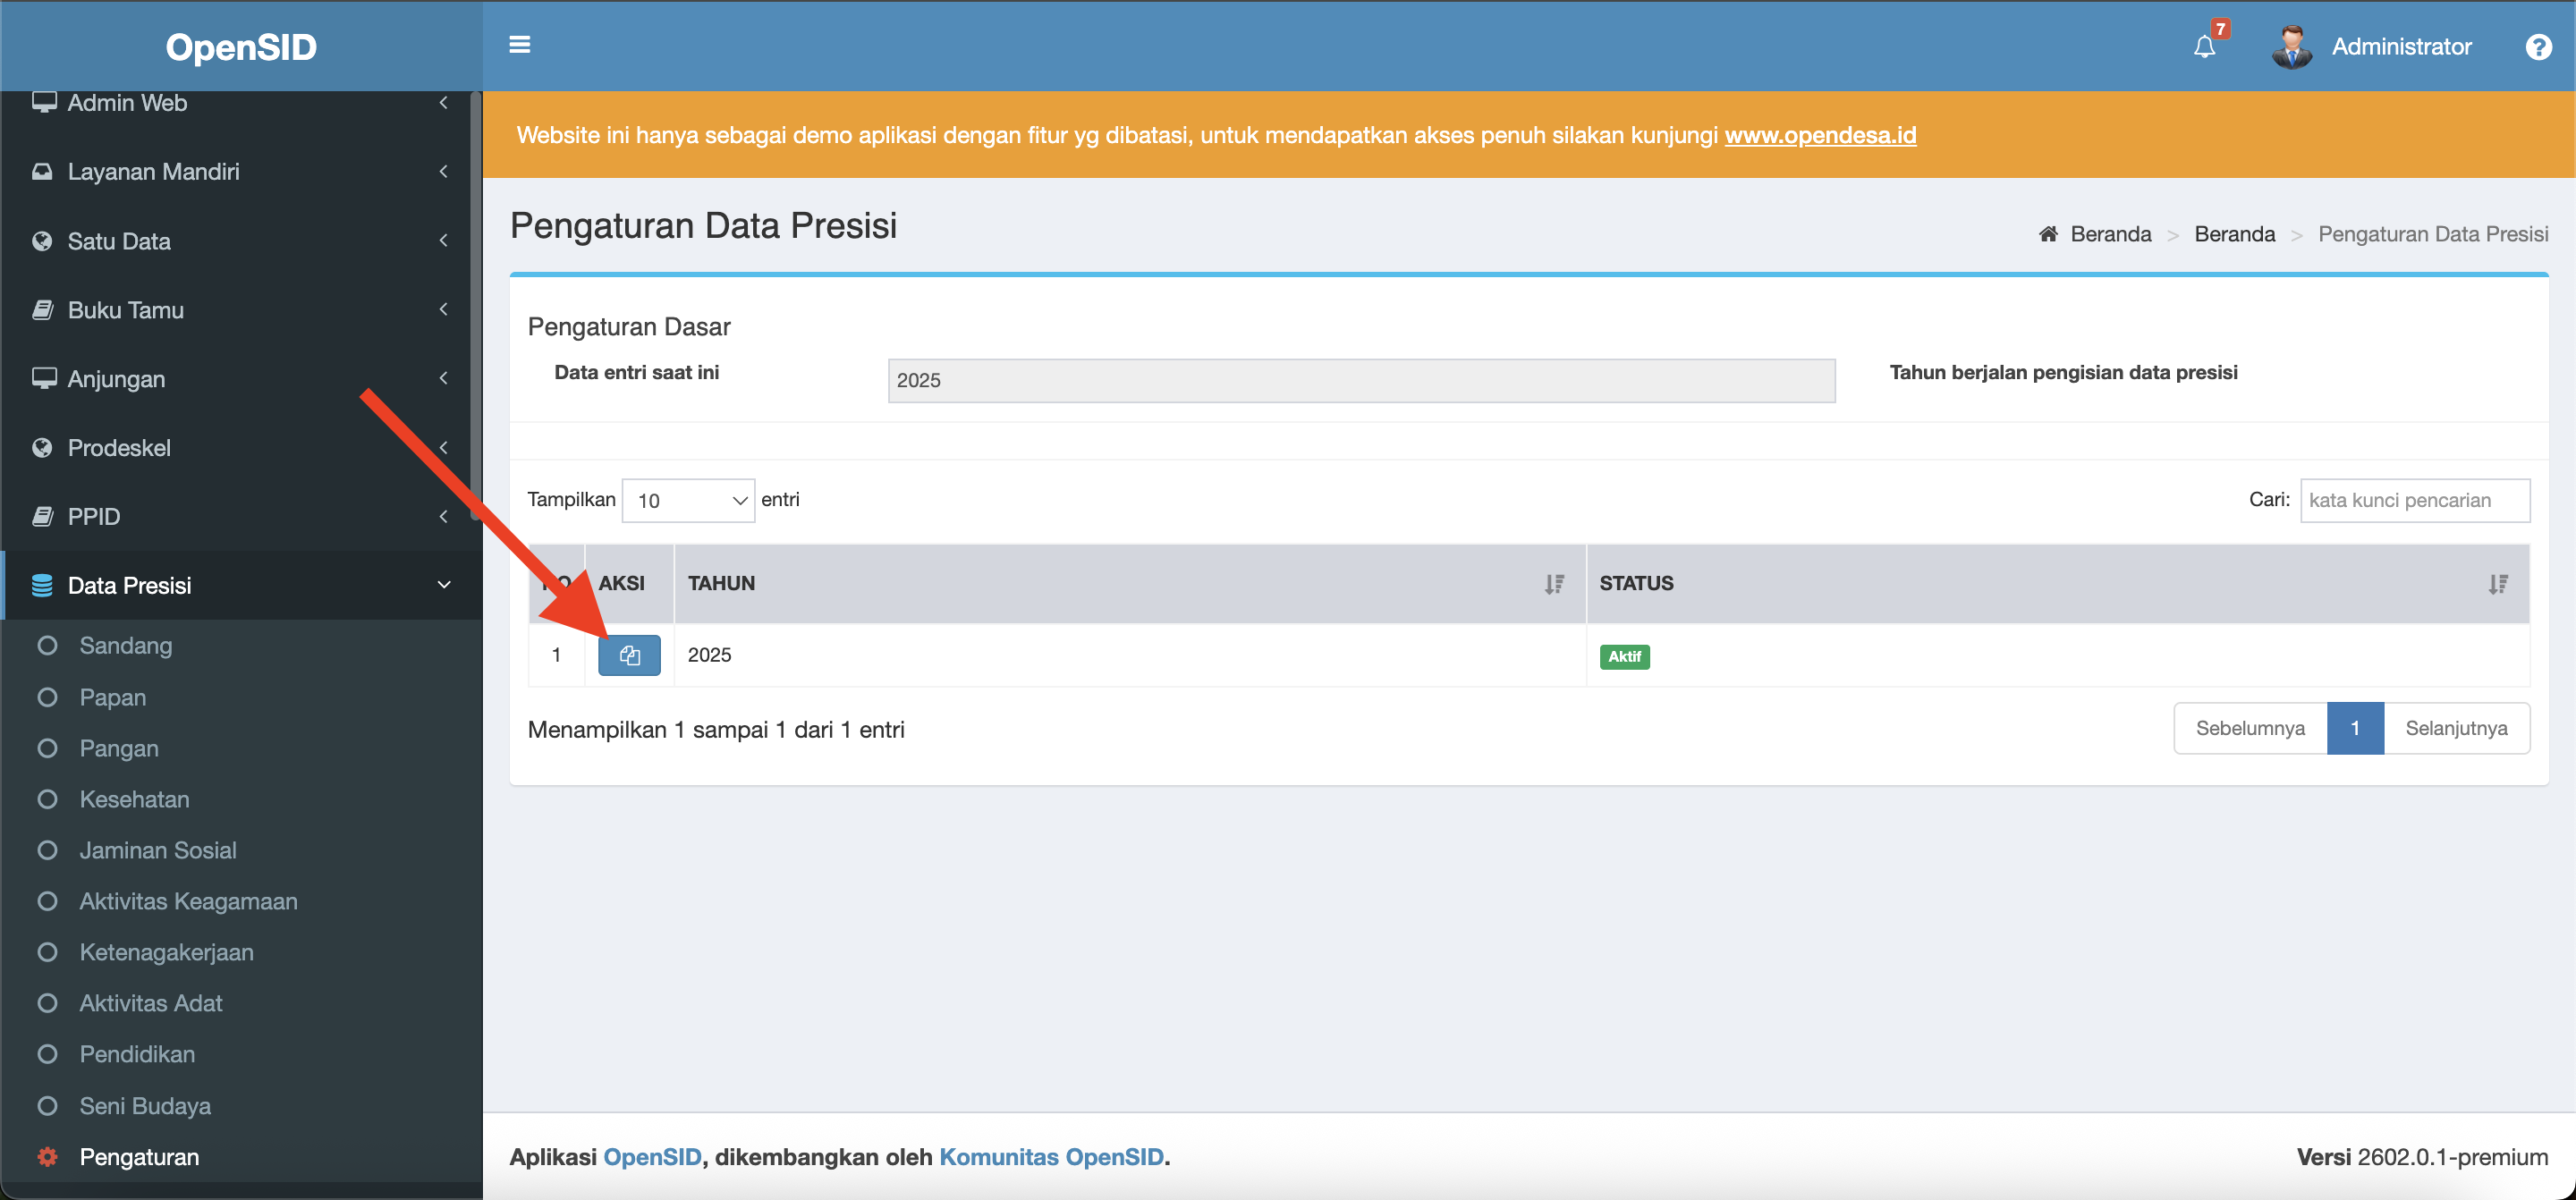Sort table by Status column icon
The height and width of the screenshot is (1200, 2576).
2497,584
